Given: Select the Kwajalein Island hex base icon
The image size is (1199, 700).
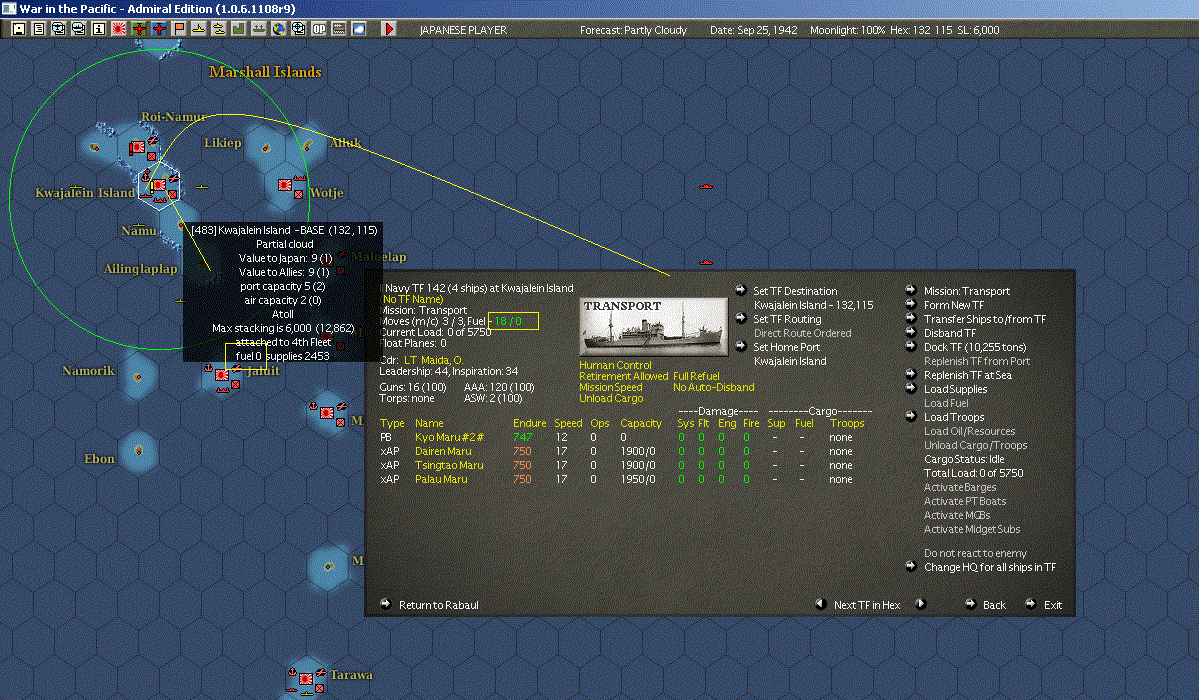Looking at the screenshot, I should 159,185.
